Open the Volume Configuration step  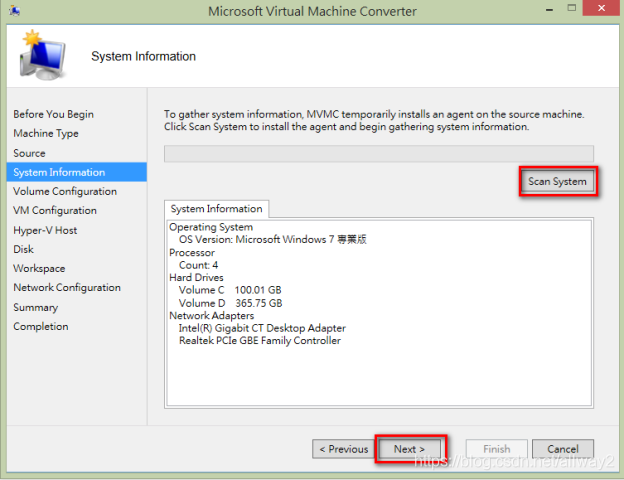tap(65, 191)
